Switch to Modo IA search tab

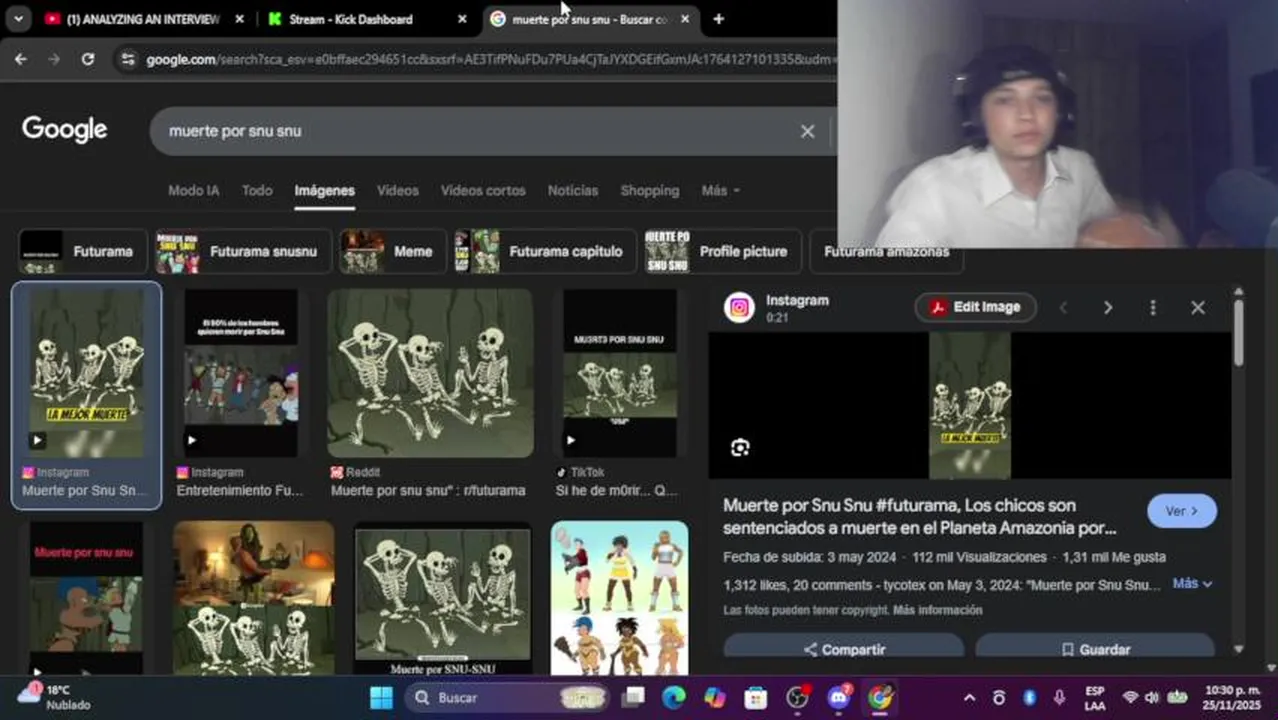193,190
